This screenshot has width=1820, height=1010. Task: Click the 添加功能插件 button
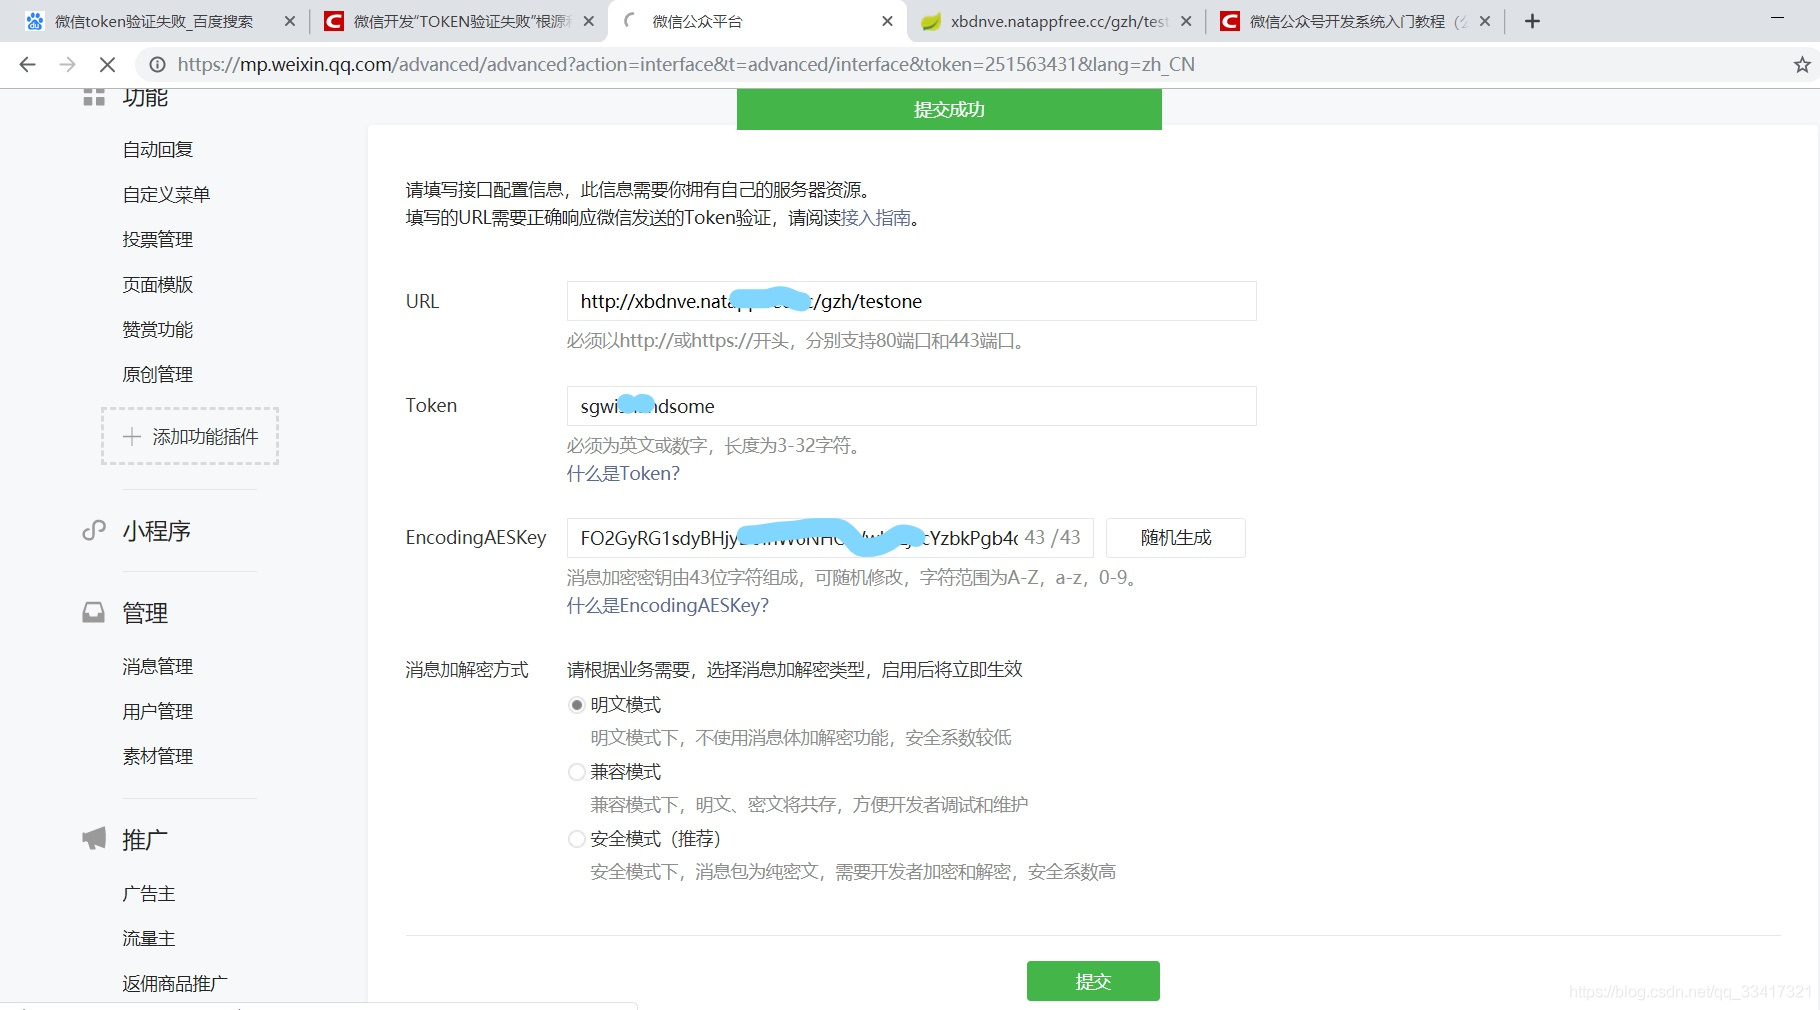(190, 436)
